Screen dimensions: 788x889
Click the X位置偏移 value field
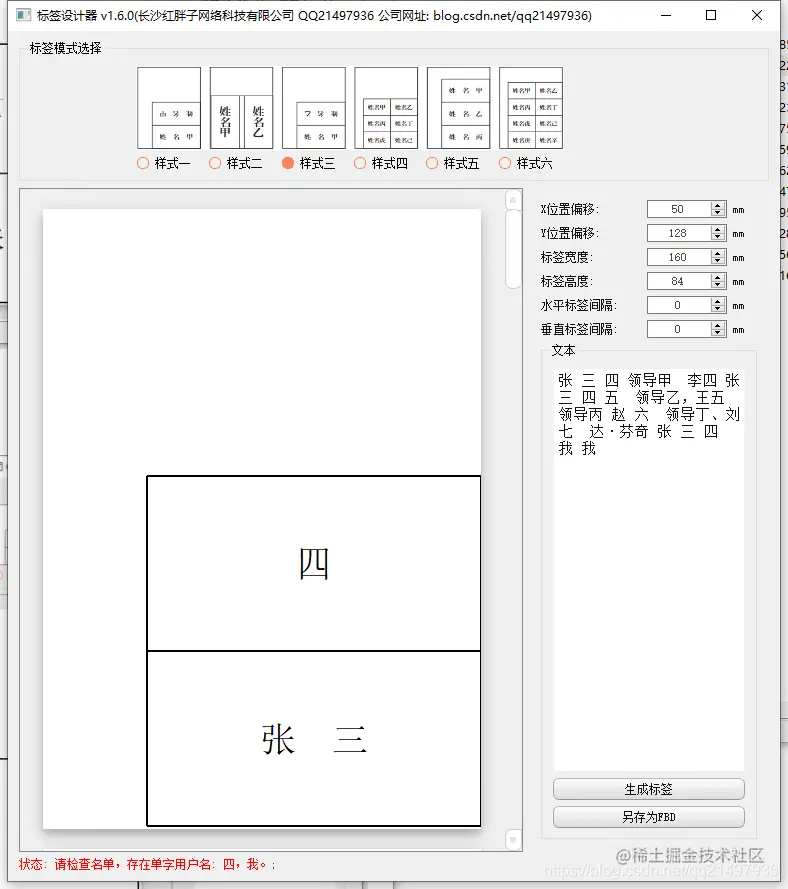point(679,209)
